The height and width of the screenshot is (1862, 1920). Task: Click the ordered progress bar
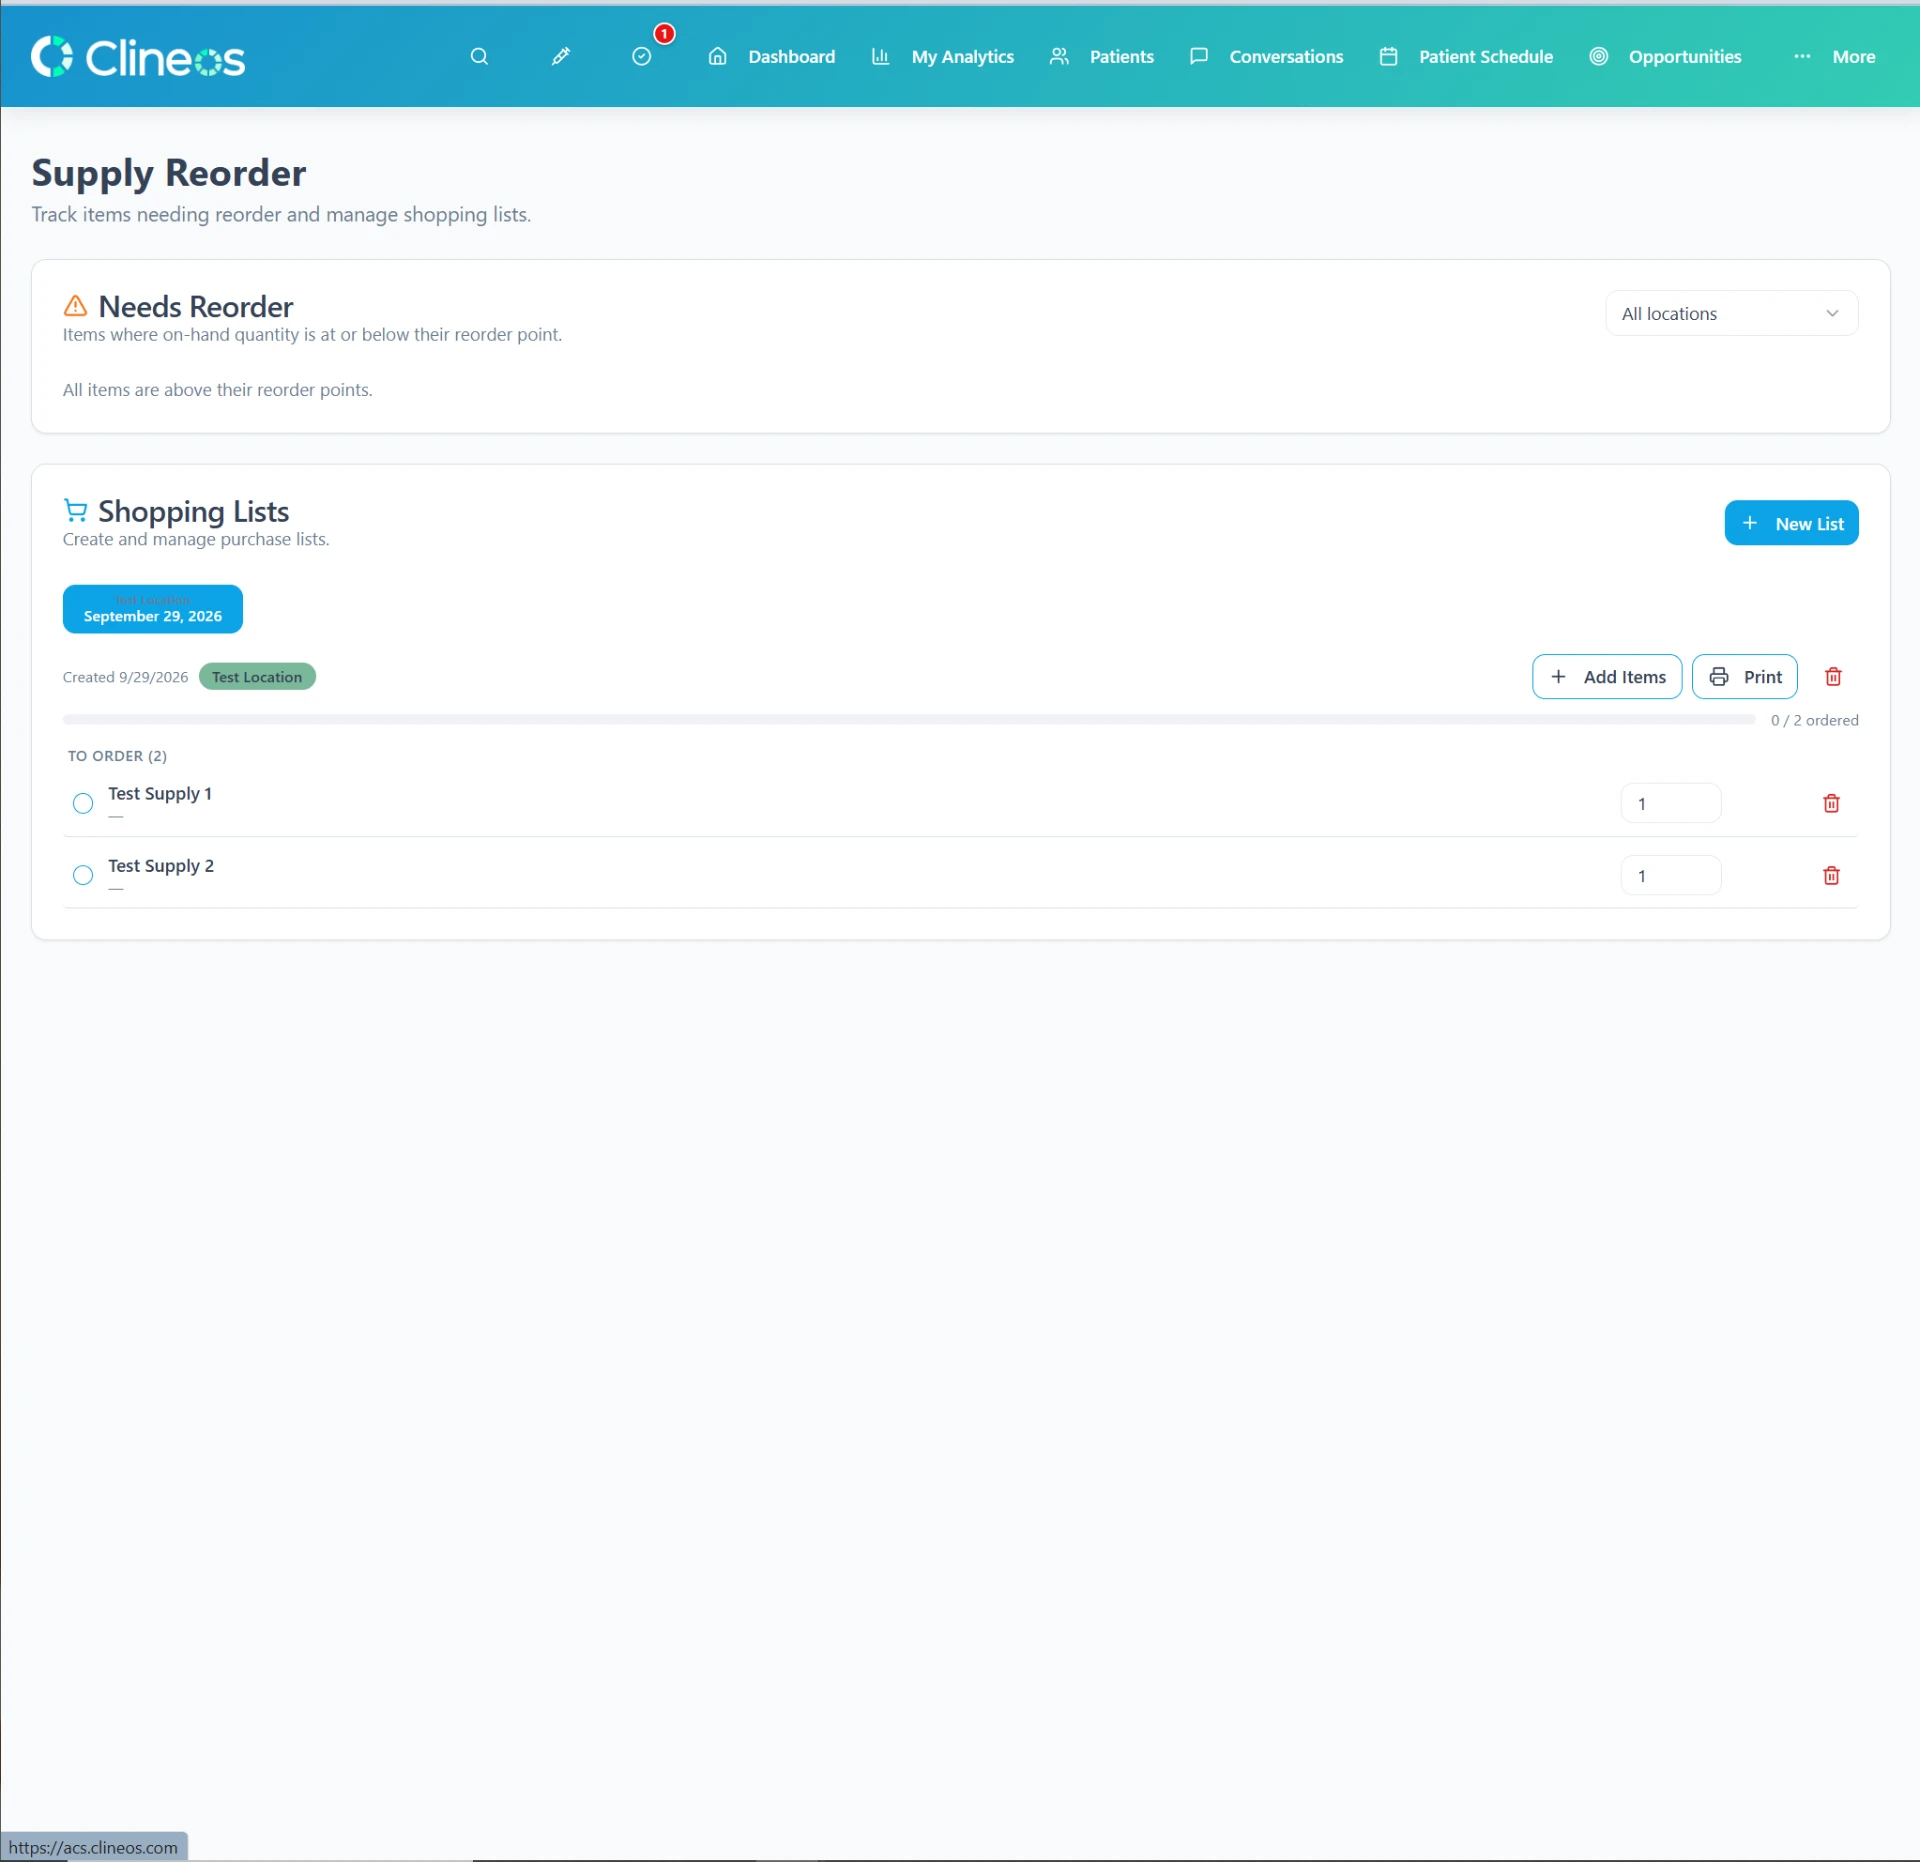(908, 719)
